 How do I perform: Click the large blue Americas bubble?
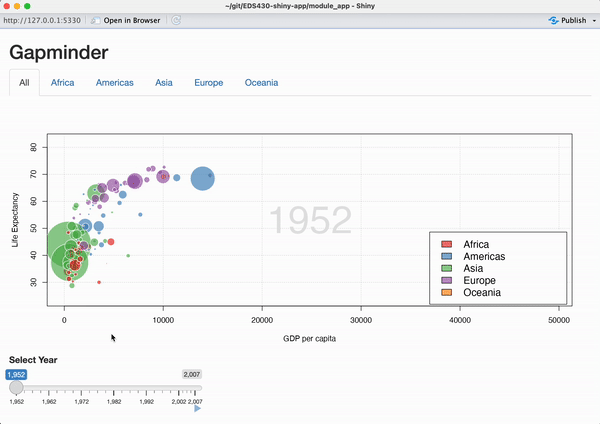(x=203, y=178)
